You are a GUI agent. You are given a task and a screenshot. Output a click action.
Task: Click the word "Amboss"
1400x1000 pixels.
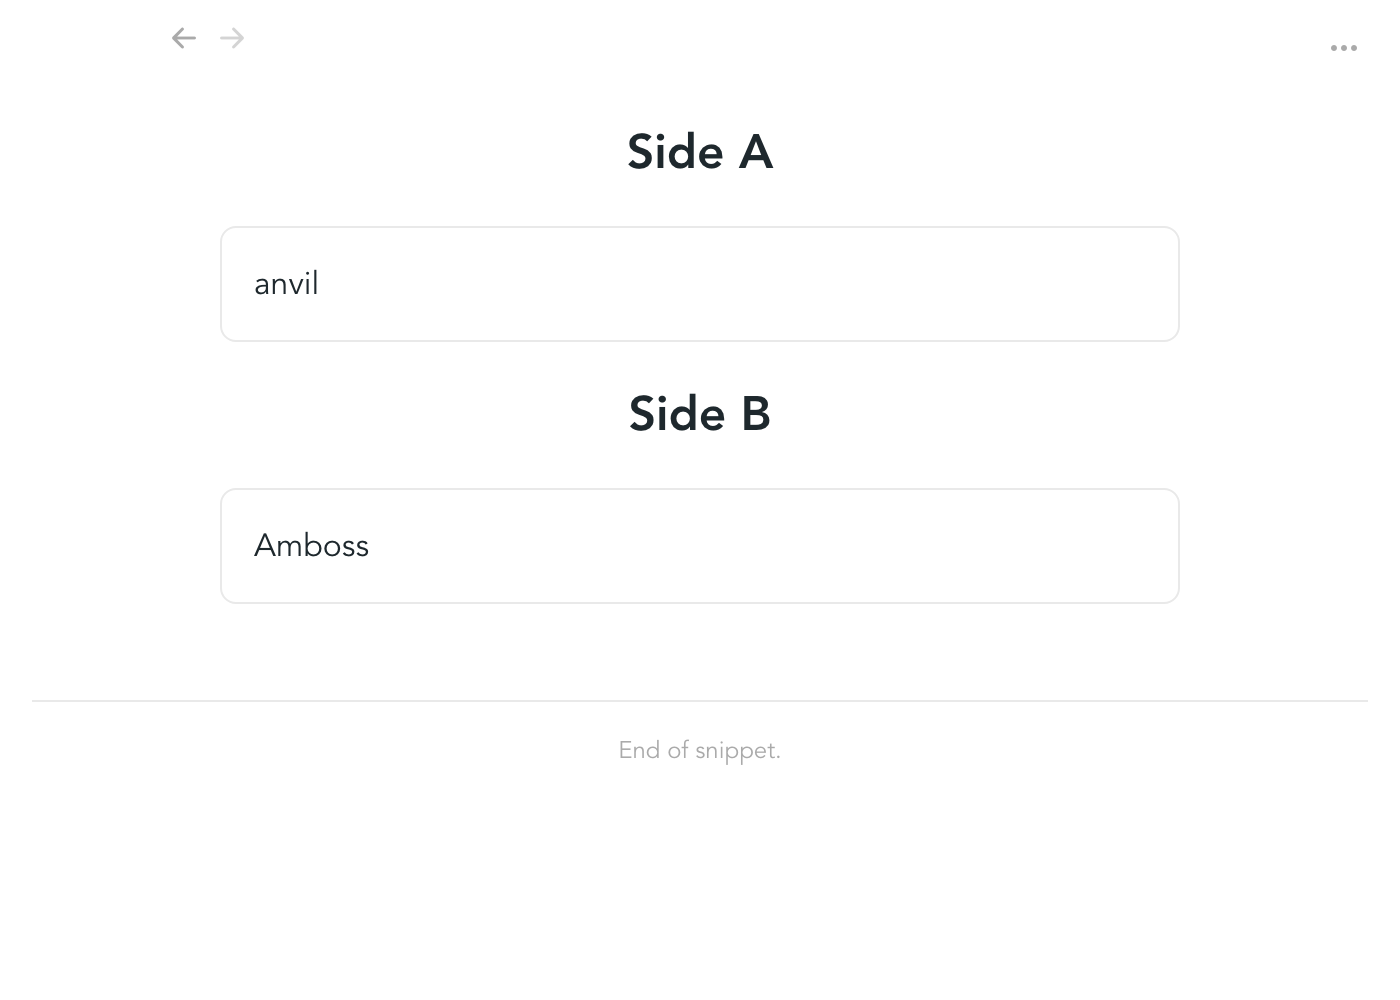tap(311, 546)
